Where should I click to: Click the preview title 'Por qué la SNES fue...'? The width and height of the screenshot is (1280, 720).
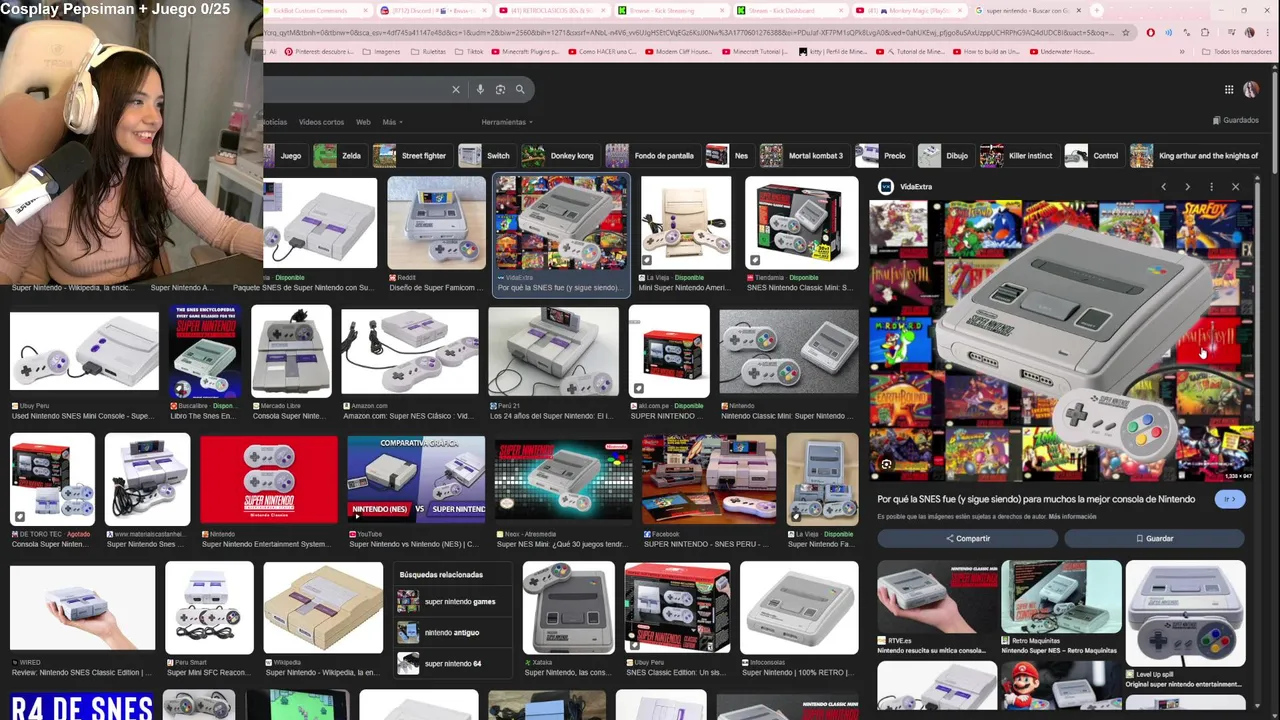click(x=1036, y=499)
